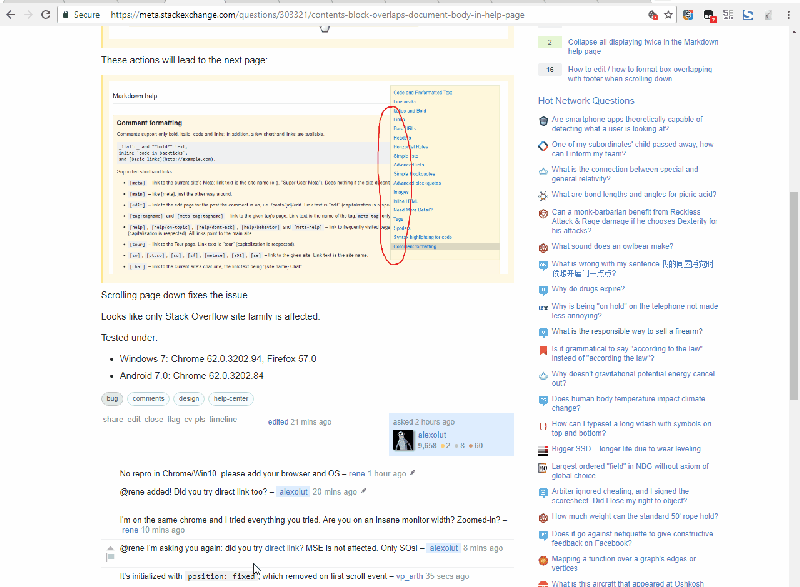This screenshot has height=587, width=800.
Task: Select the bug tag
Action: click(112, 398)
